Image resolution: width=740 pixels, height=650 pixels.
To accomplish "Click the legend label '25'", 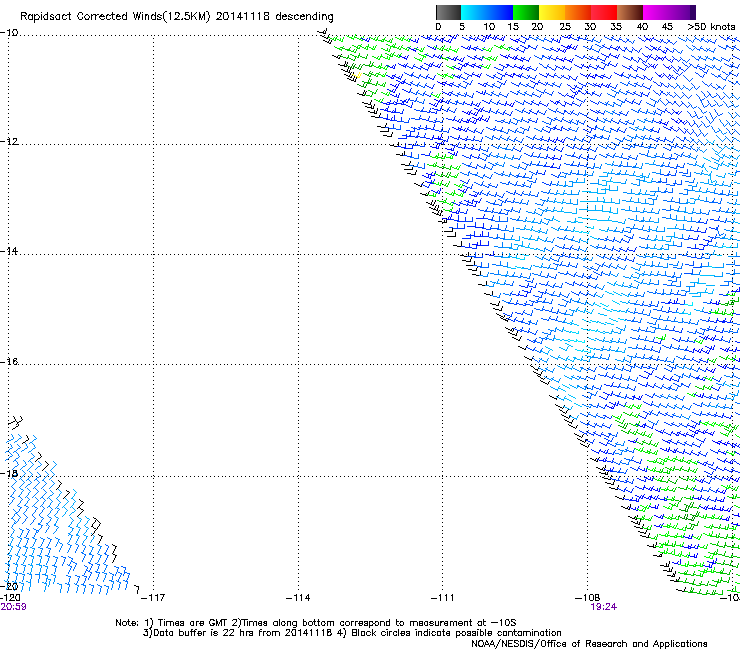I will [x=565, y=27].
